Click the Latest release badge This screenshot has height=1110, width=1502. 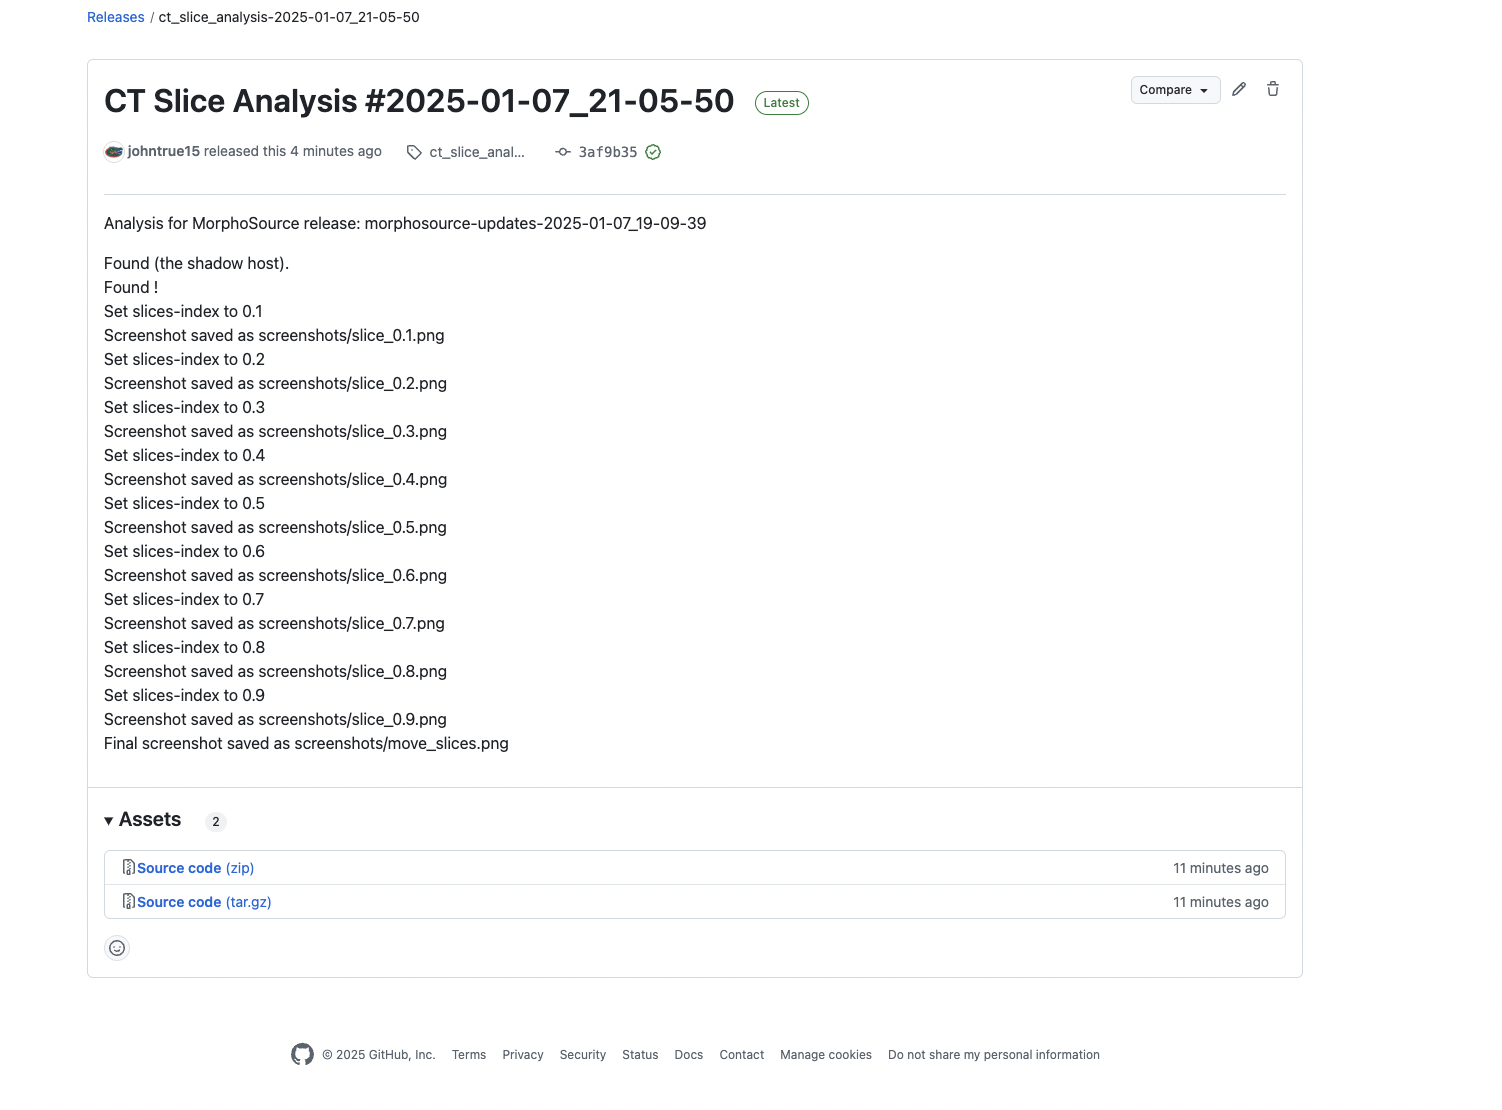click(x=781, y=103)
